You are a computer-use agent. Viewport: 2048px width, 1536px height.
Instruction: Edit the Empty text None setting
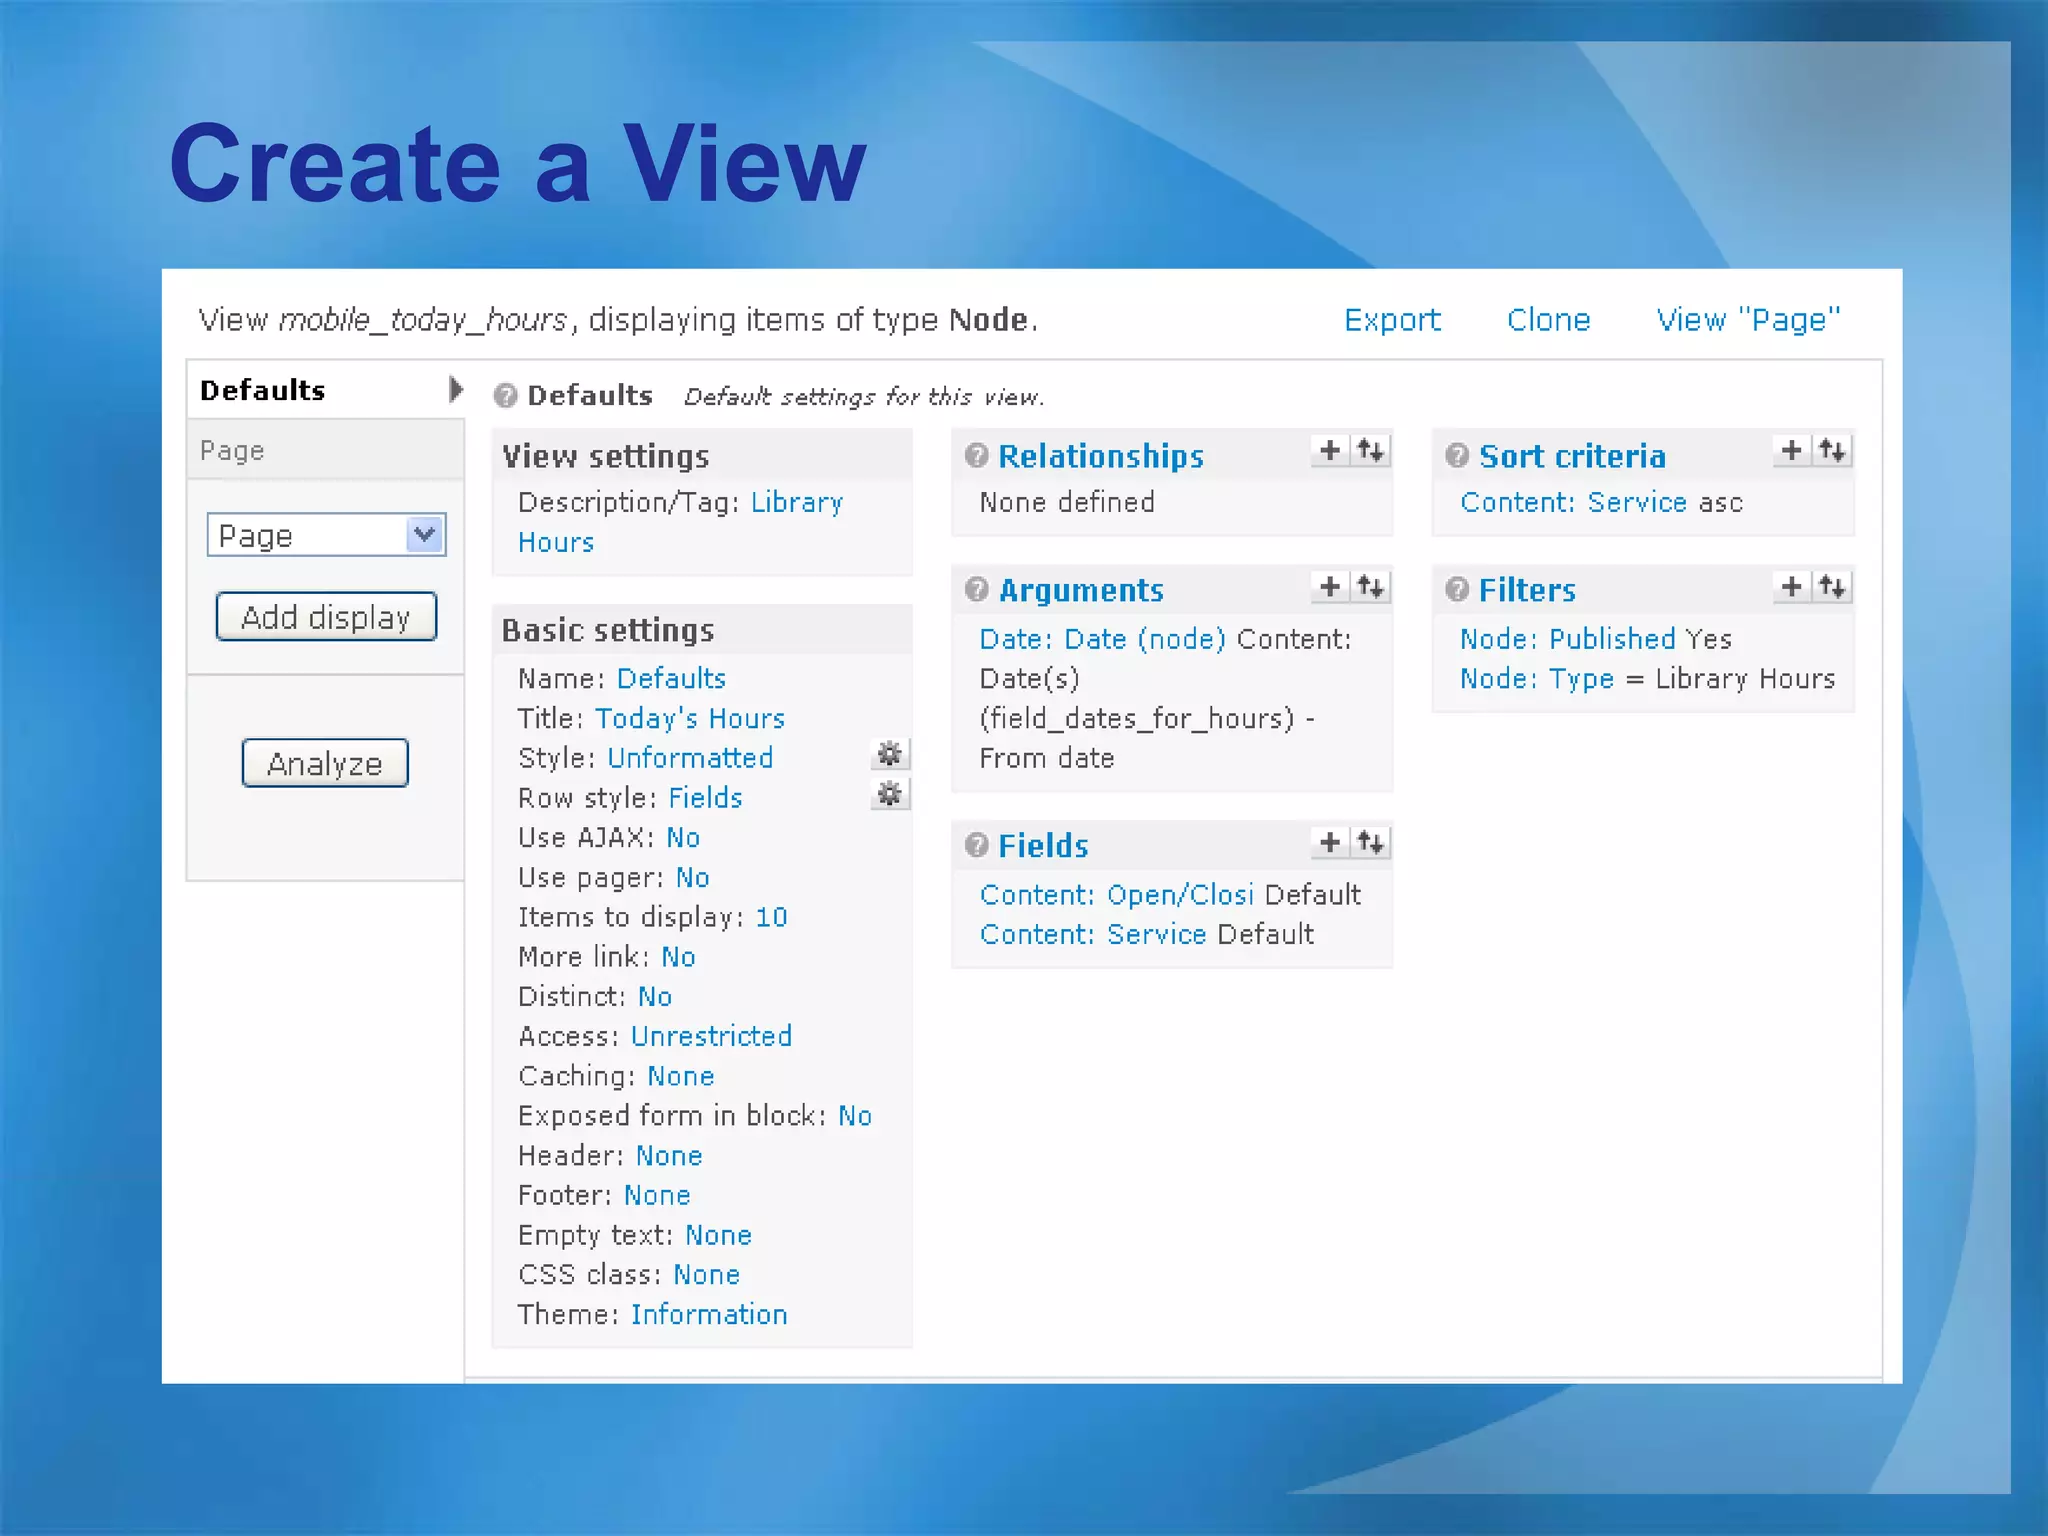coord(718,1235)
